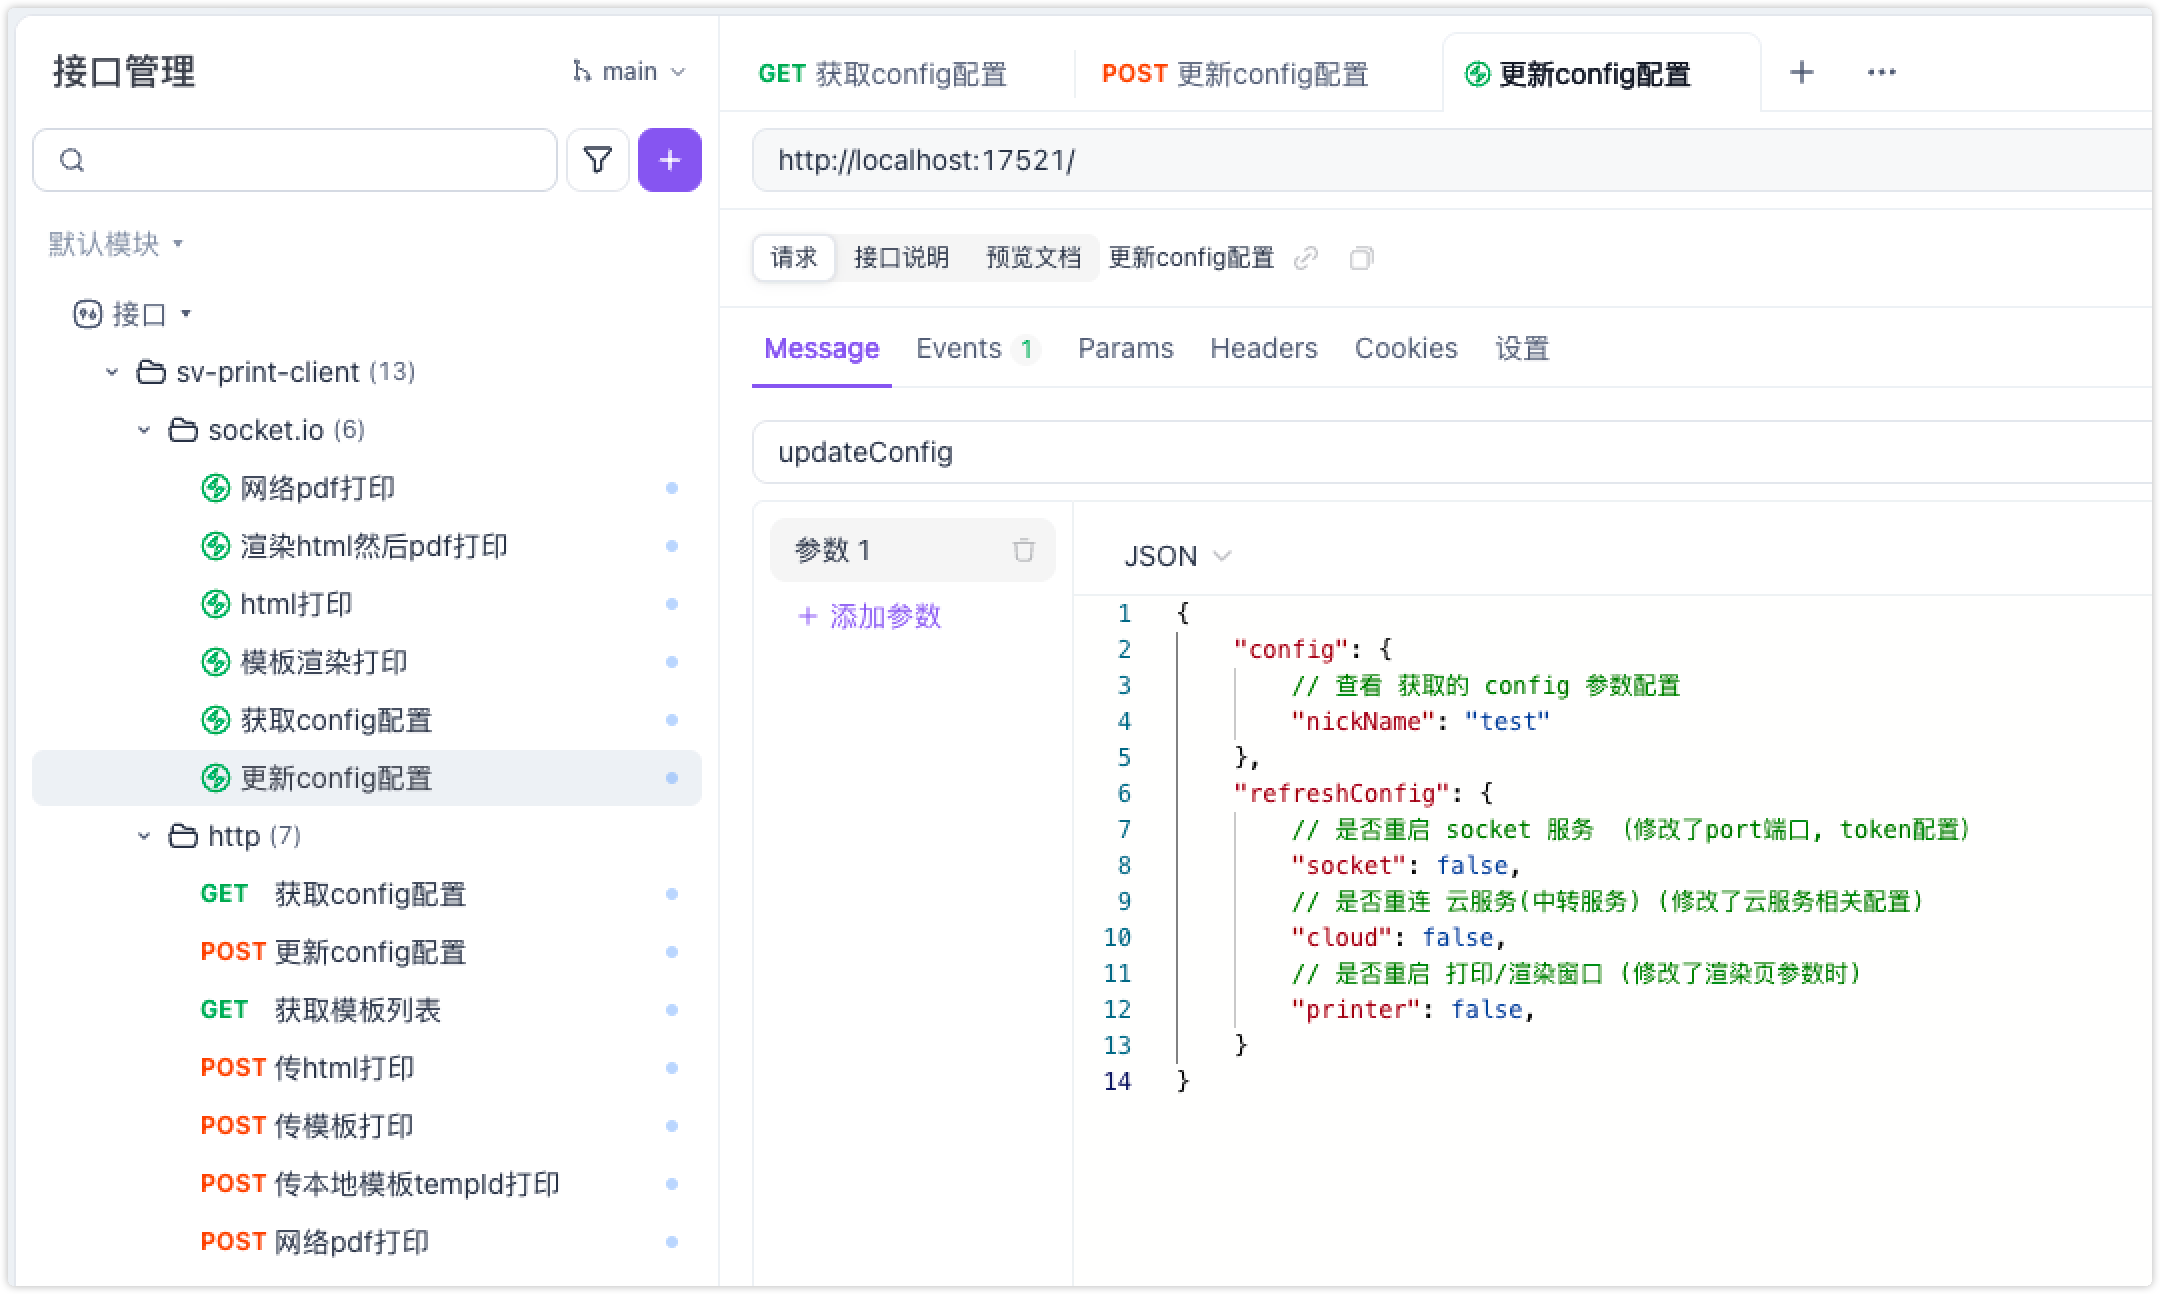
Task: Open new tab with plus icon
Action: (1801, 72)
